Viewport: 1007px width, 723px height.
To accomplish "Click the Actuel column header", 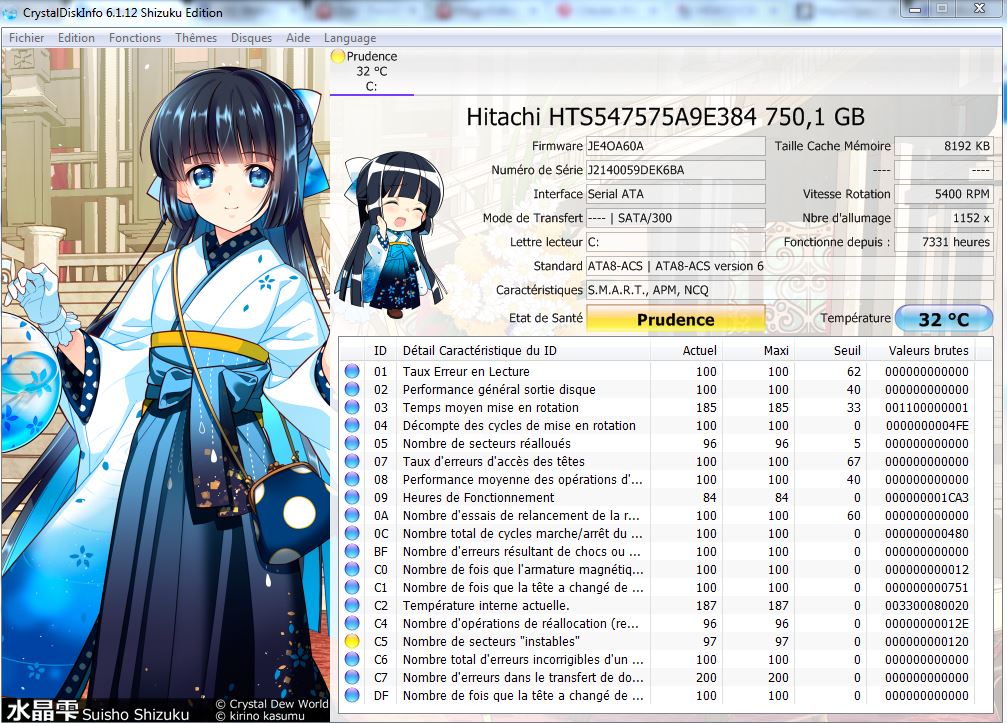I will pyautogui.click(x=687, y=351).
